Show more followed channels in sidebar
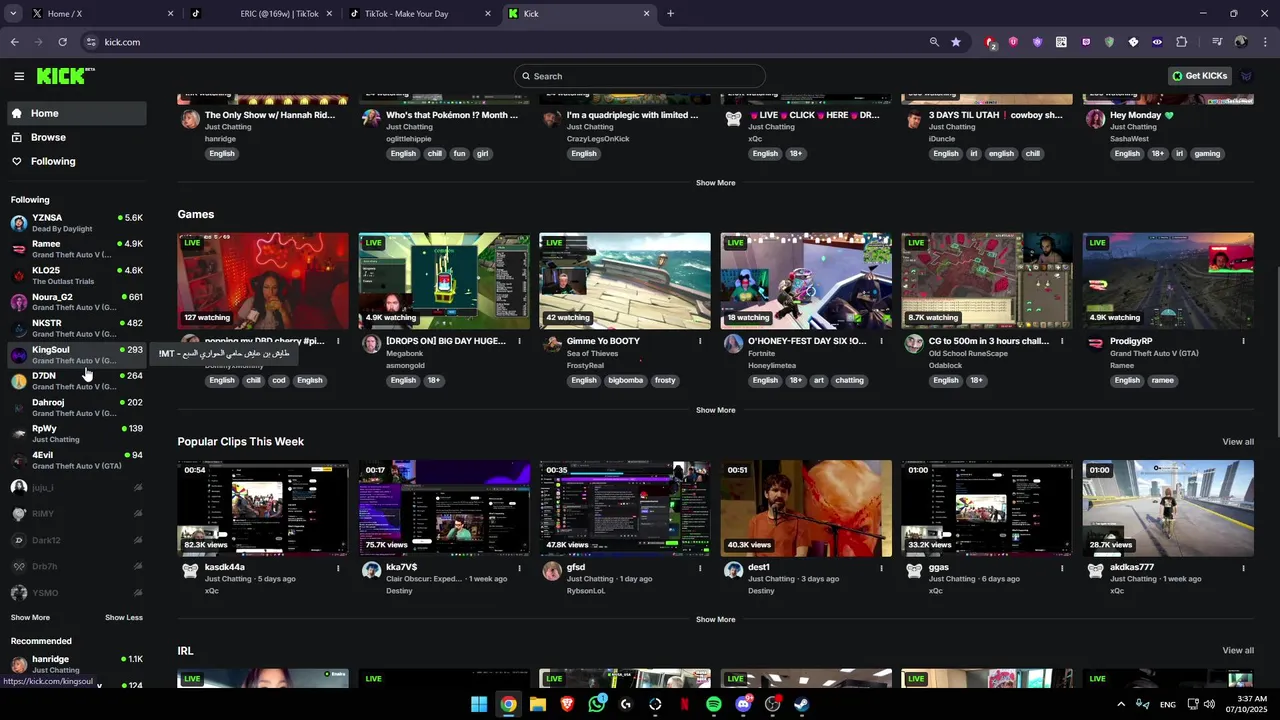The image size is (1280, 720). (x=30, y=617)
